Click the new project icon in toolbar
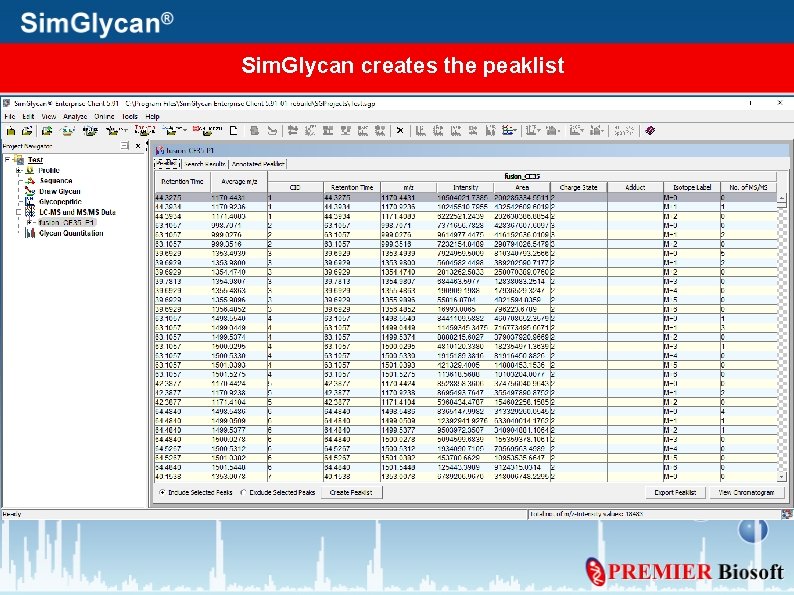 [x=11, y=131]
